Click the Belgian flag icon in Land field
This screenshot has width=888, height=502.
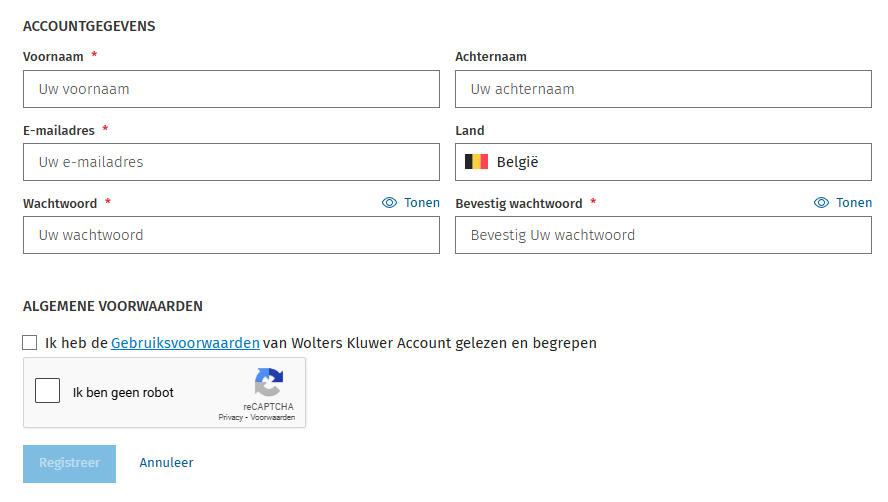pos(476,162)
